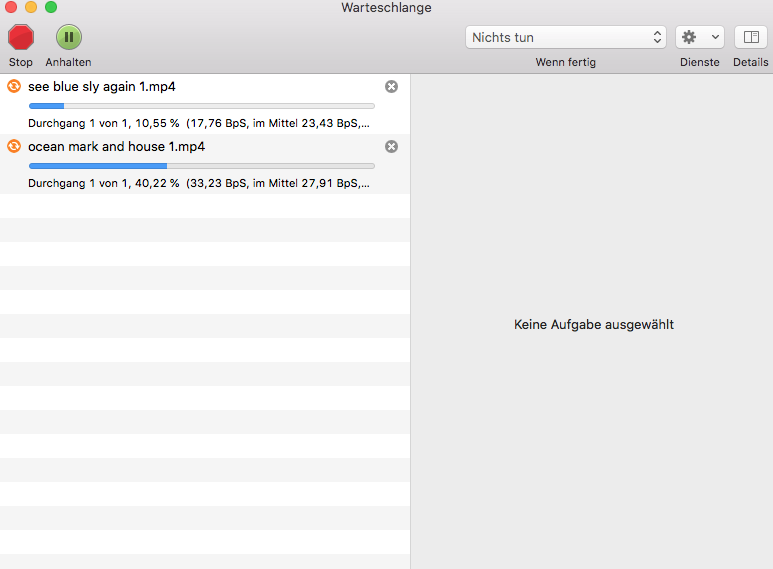773x569 pixels.
Task: Click the 'Anhalten' label under the pause icon
Action: tap(68, 62)
